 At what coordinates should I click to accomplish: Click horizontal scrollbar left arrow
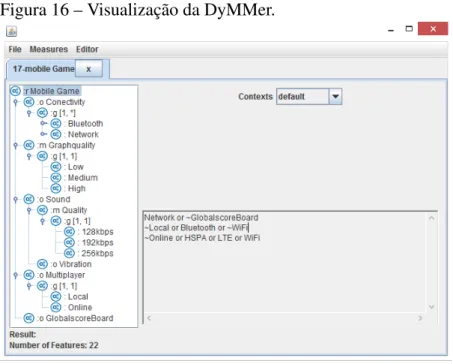[x=149, y=318]
